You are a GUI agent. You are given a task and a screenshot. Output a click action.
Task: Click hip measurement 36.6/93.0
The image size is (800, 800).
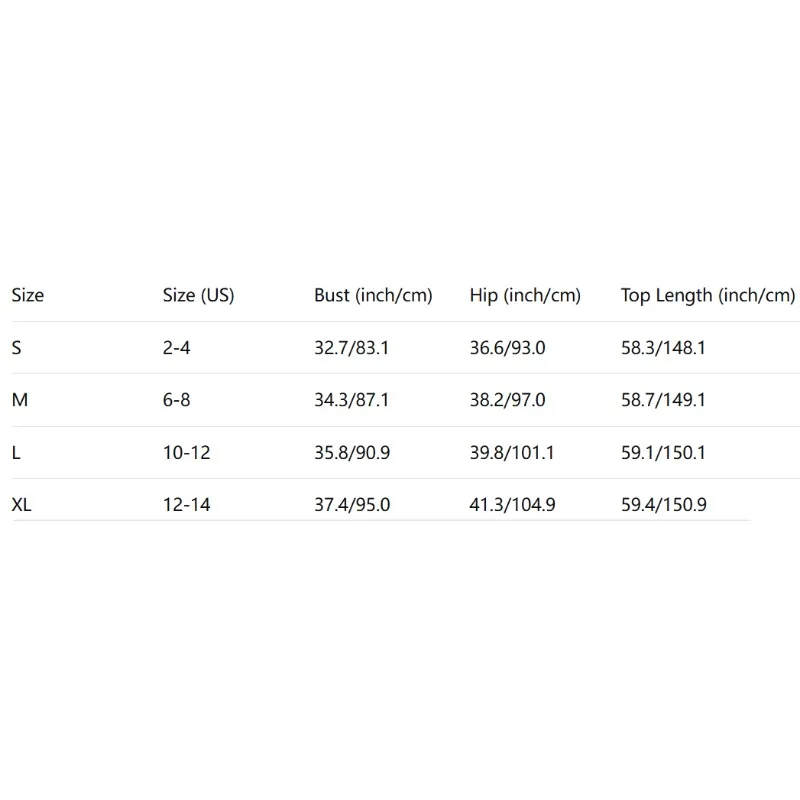pyautogui.click(x=507, y=348)
